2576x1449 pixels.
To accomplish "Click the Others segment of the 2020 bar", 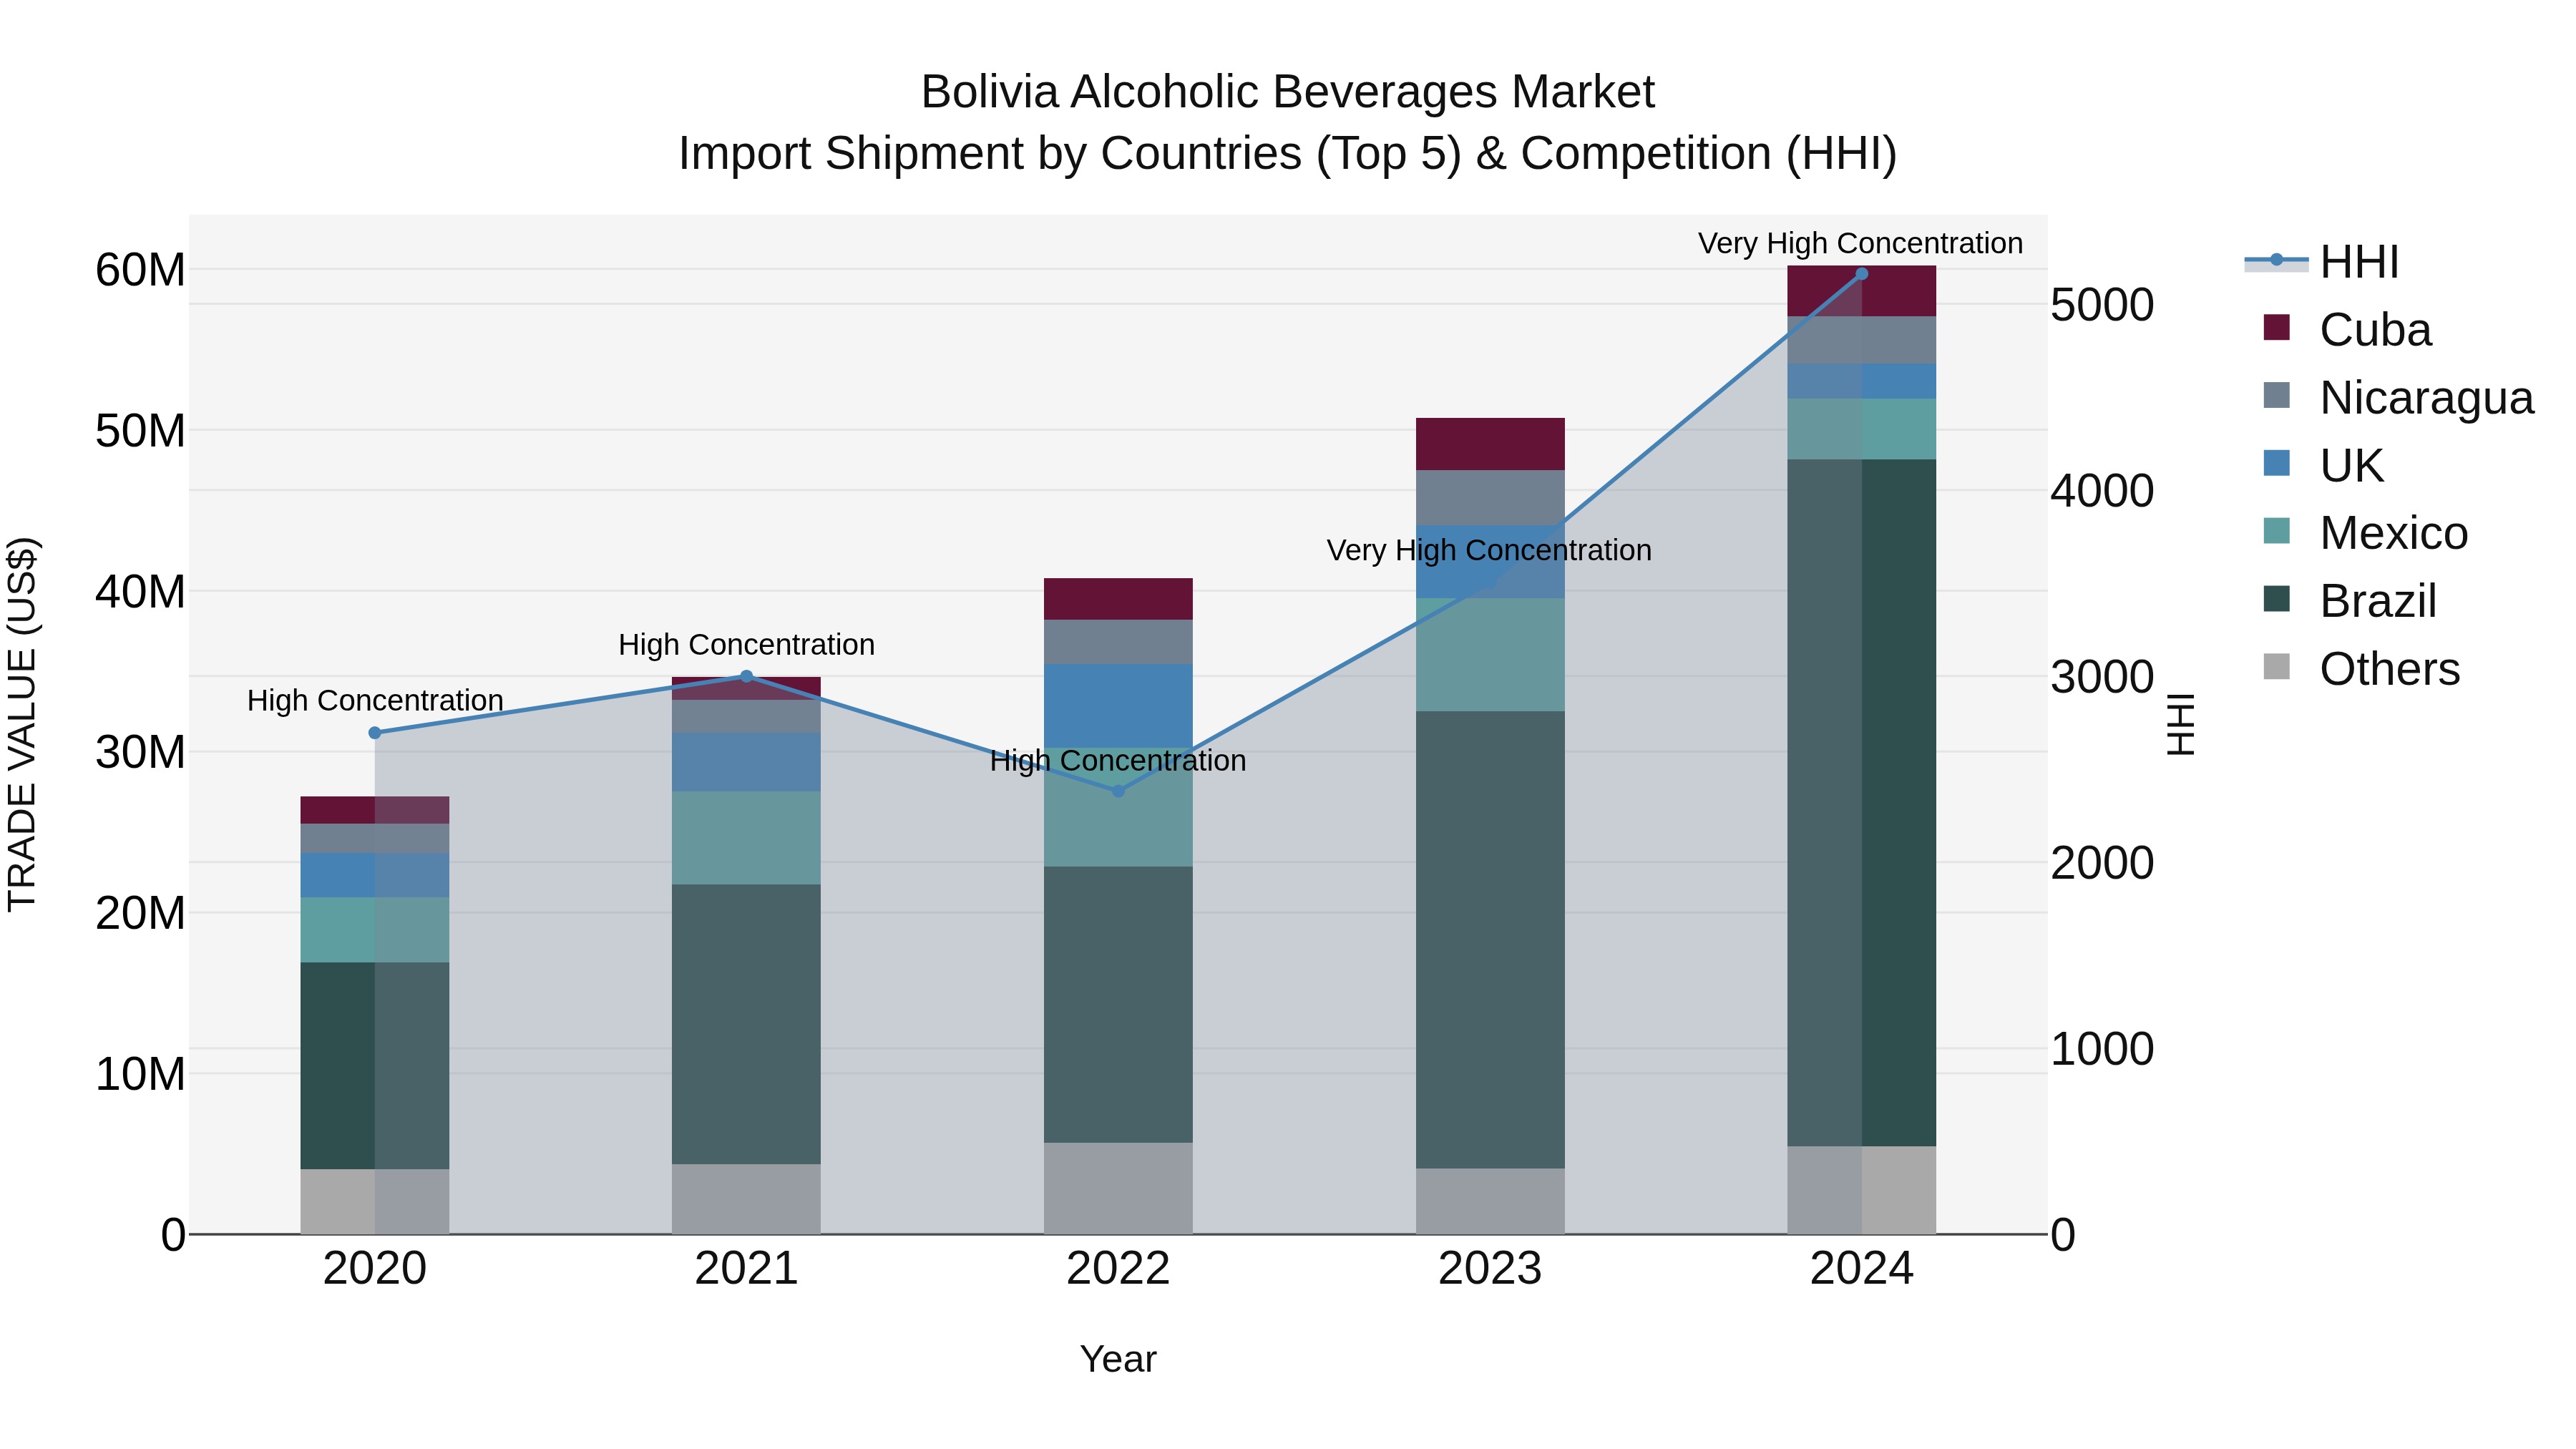I will [x=375, y=1201].
